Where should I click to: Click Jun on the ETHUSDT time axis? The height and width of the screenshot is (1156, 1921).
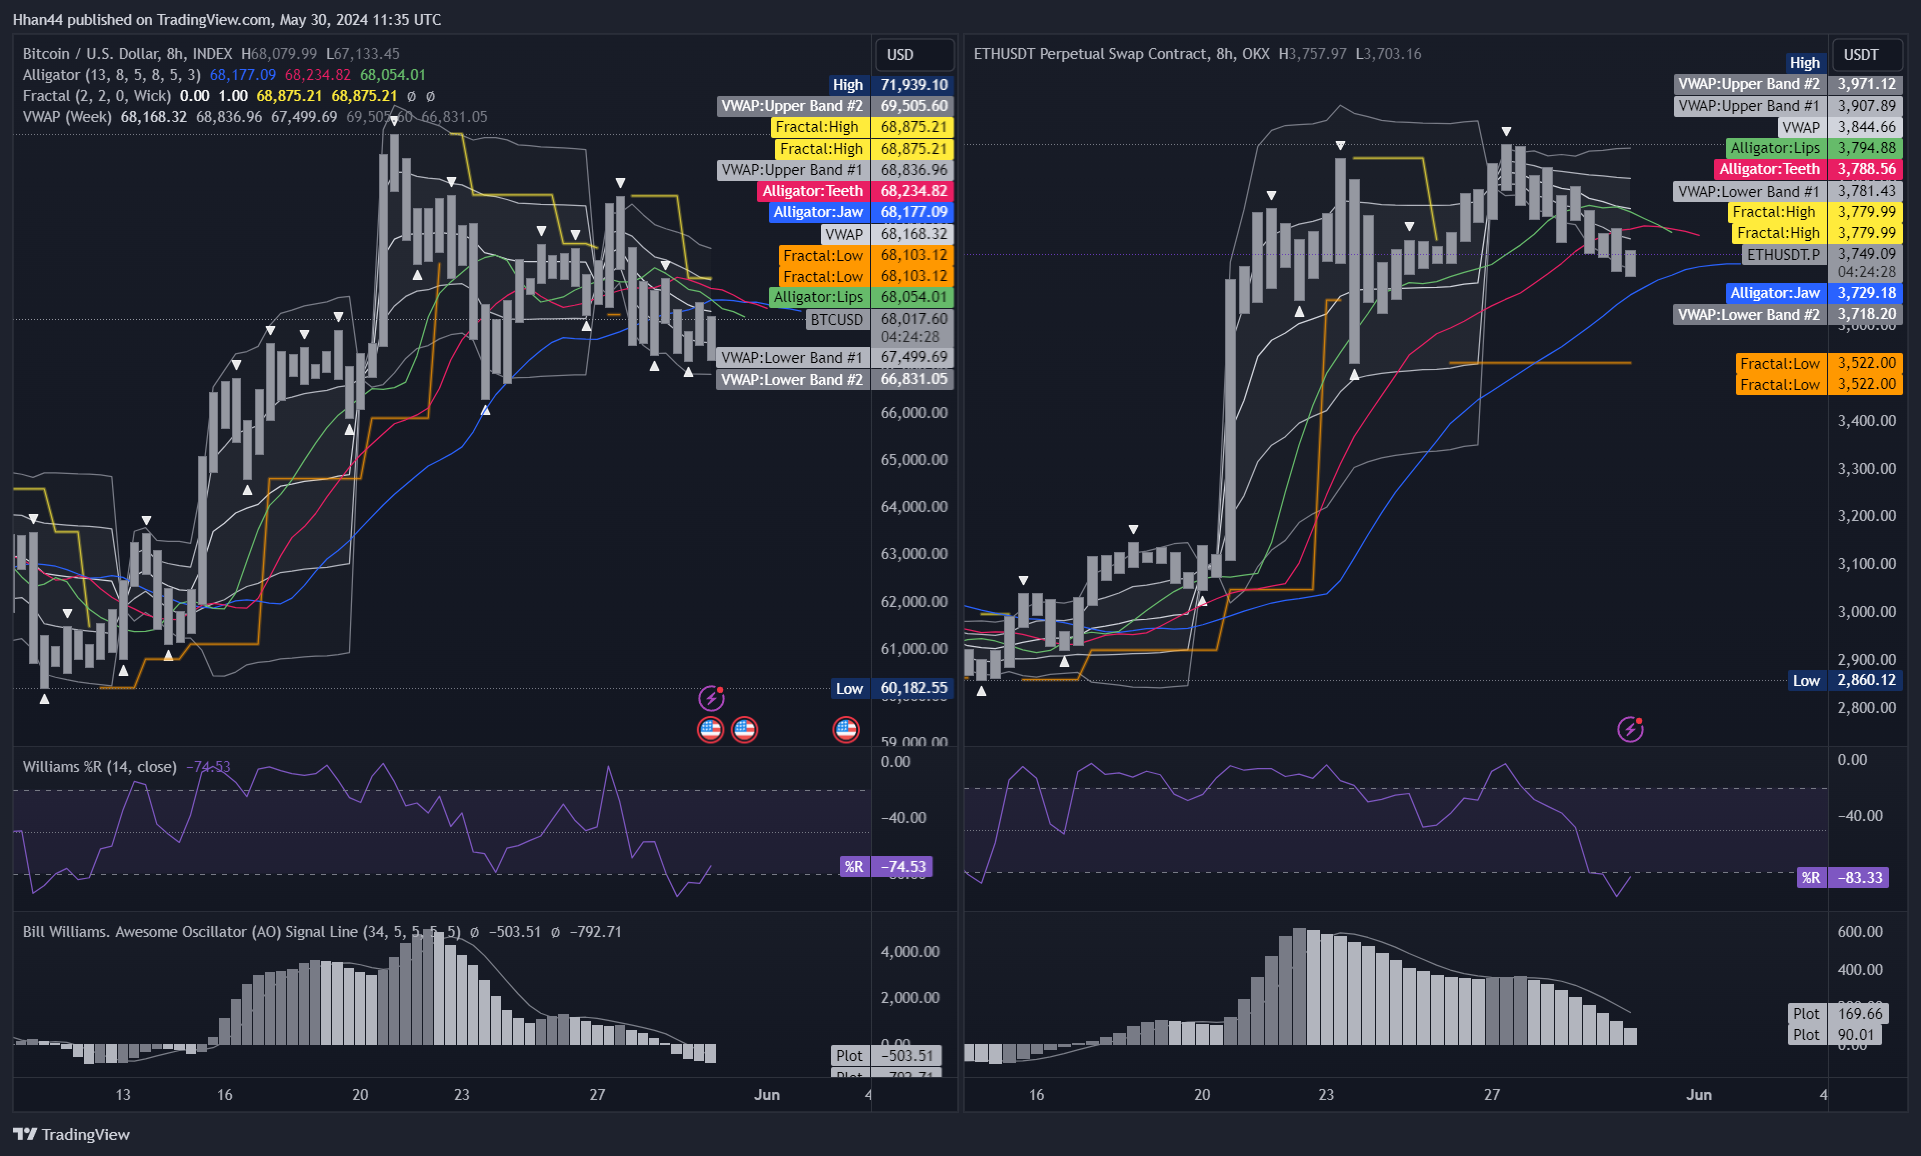point(1699,1095)
